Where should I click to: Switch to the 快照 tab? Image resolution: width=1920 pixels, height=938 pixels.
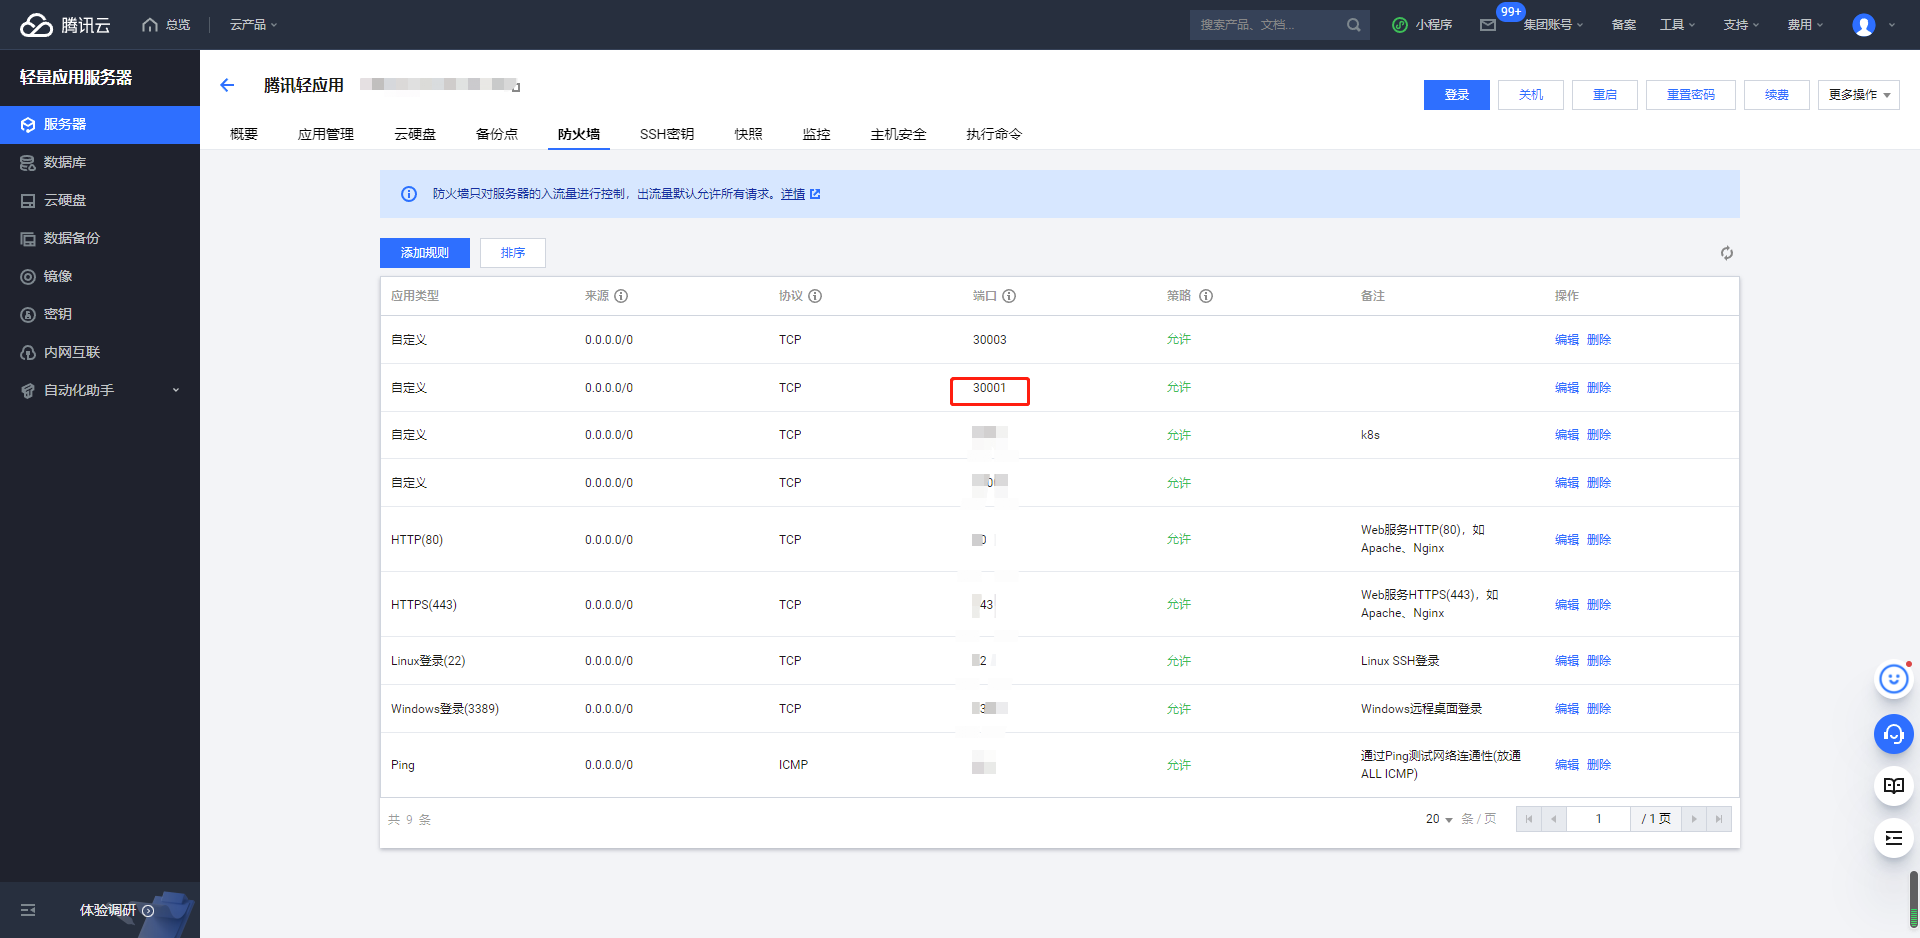click(x=748, y=134)
